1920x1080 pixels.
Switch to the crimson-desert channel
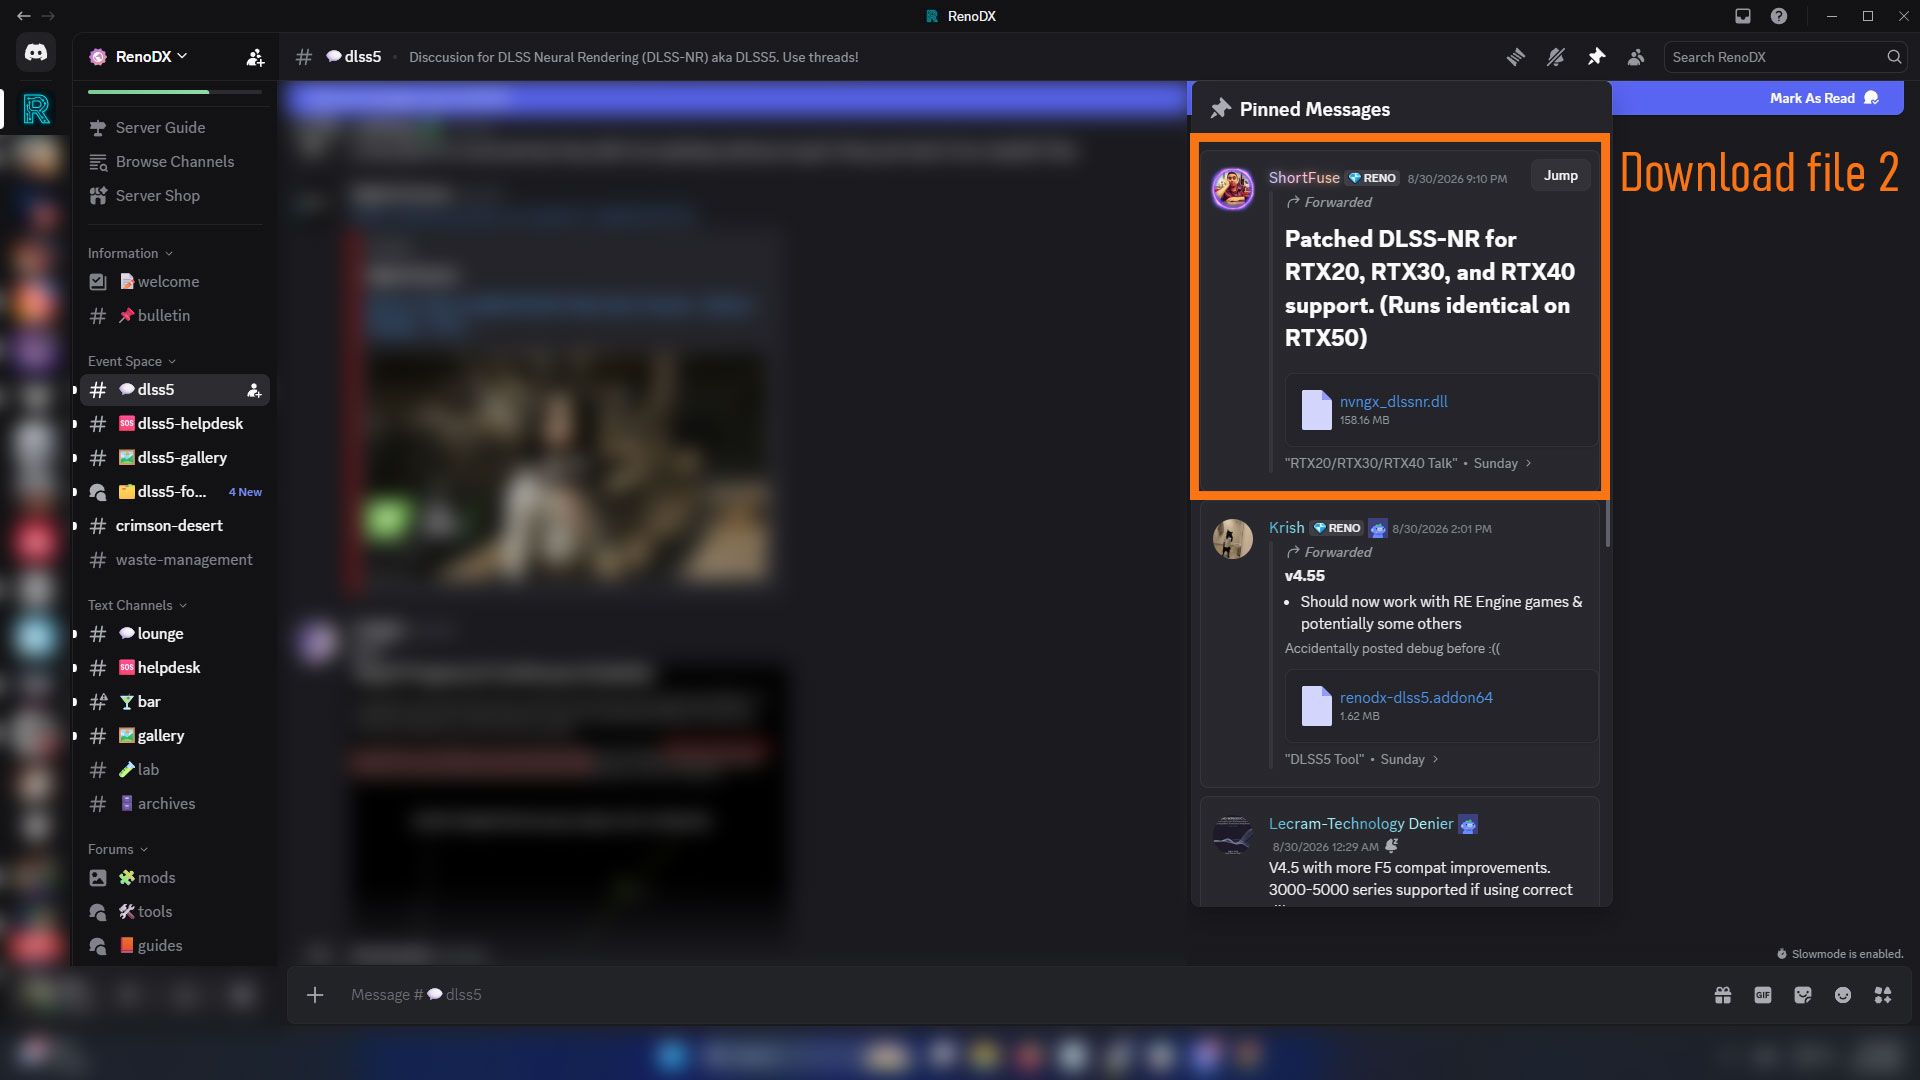pos(175,526)
